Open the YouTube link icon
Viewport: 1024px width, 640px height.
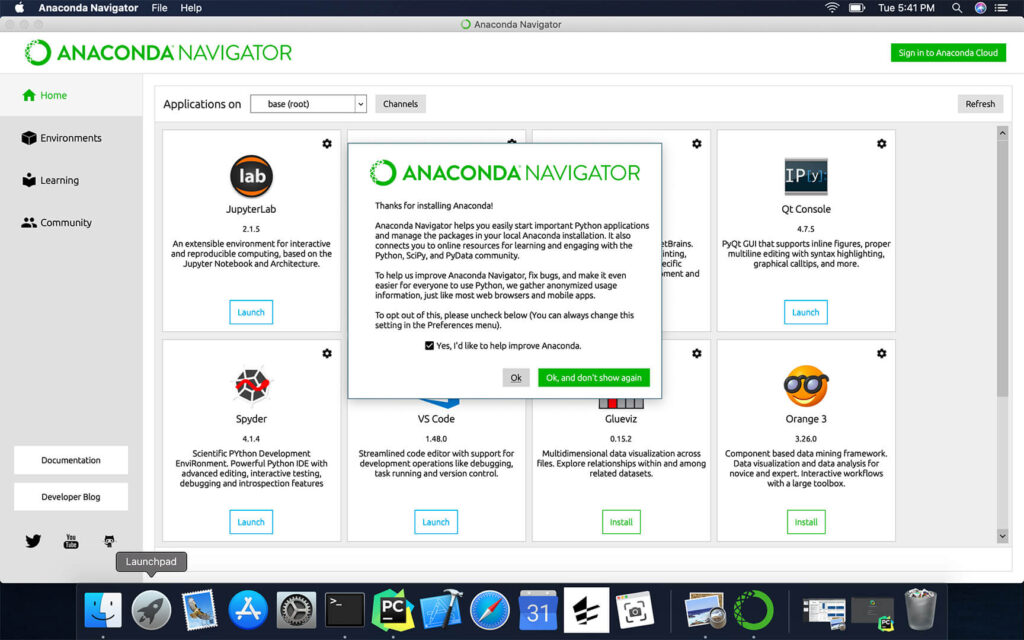pos(71,541)
